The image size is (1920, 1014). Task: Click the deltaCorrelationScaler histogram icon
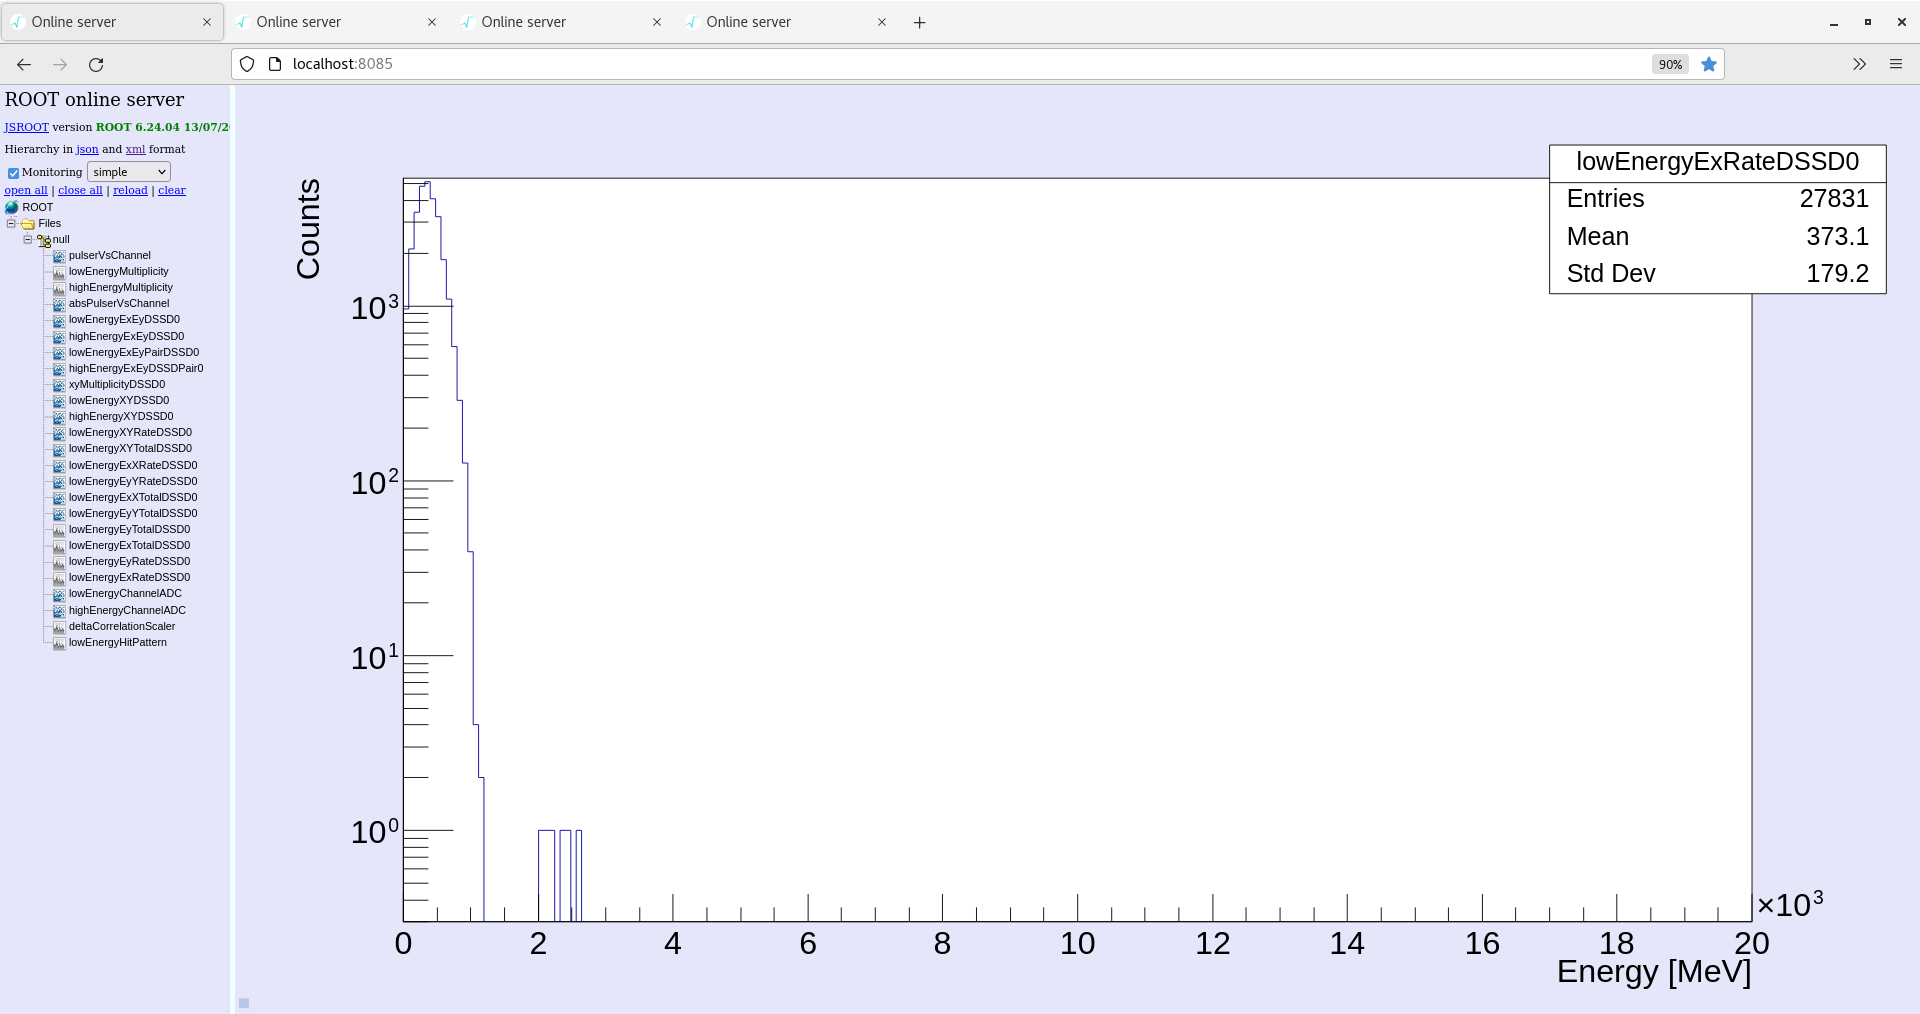pyautogui.click(x=59, y=627)
